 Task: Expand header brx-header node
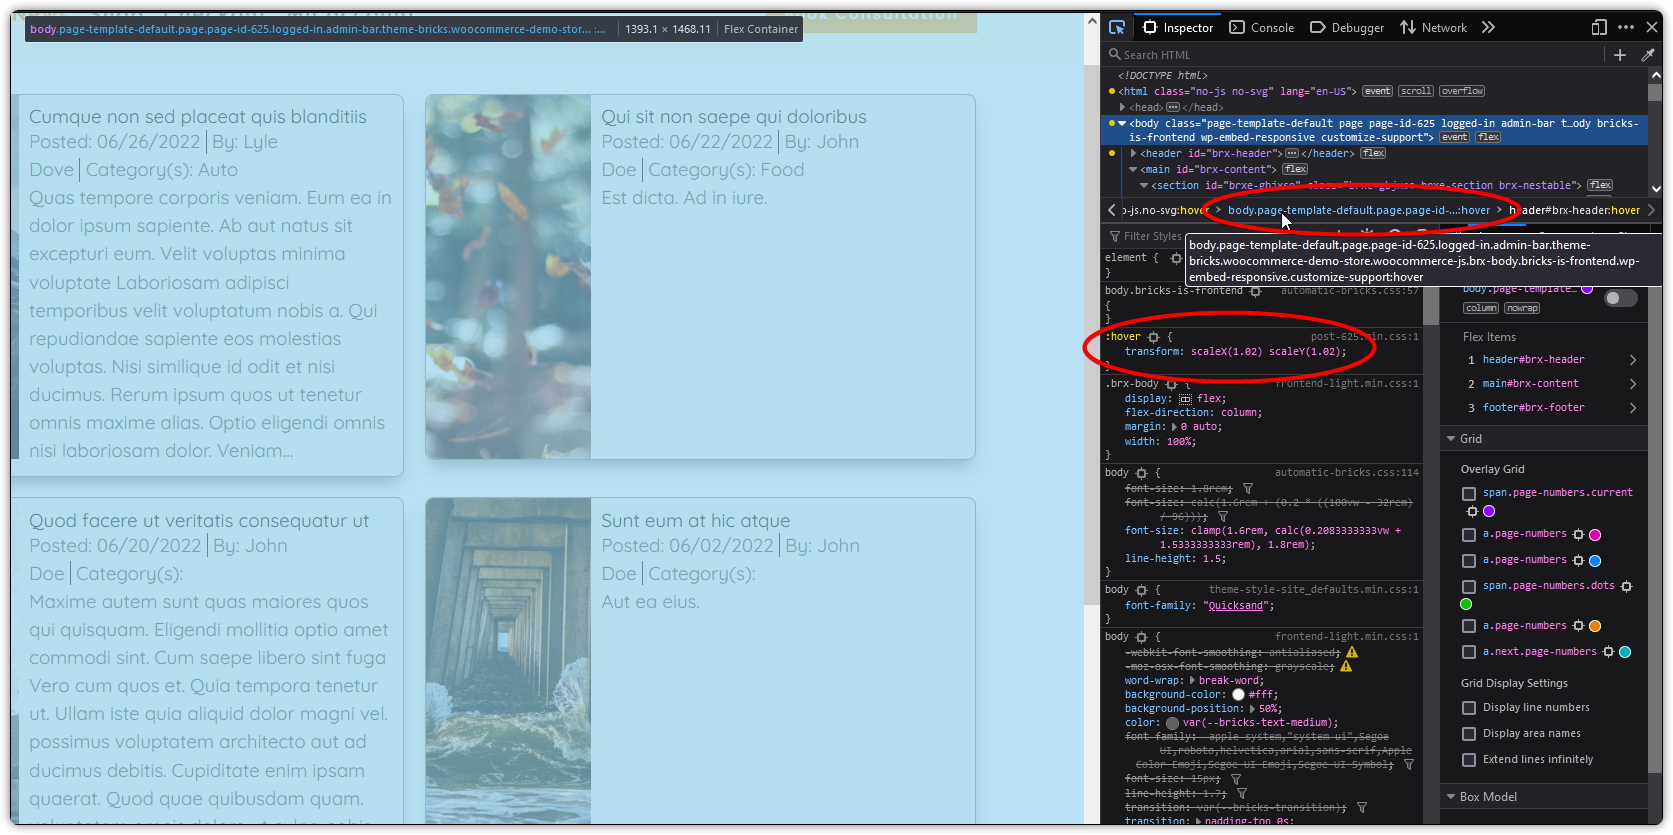[x=1133, y=153]
